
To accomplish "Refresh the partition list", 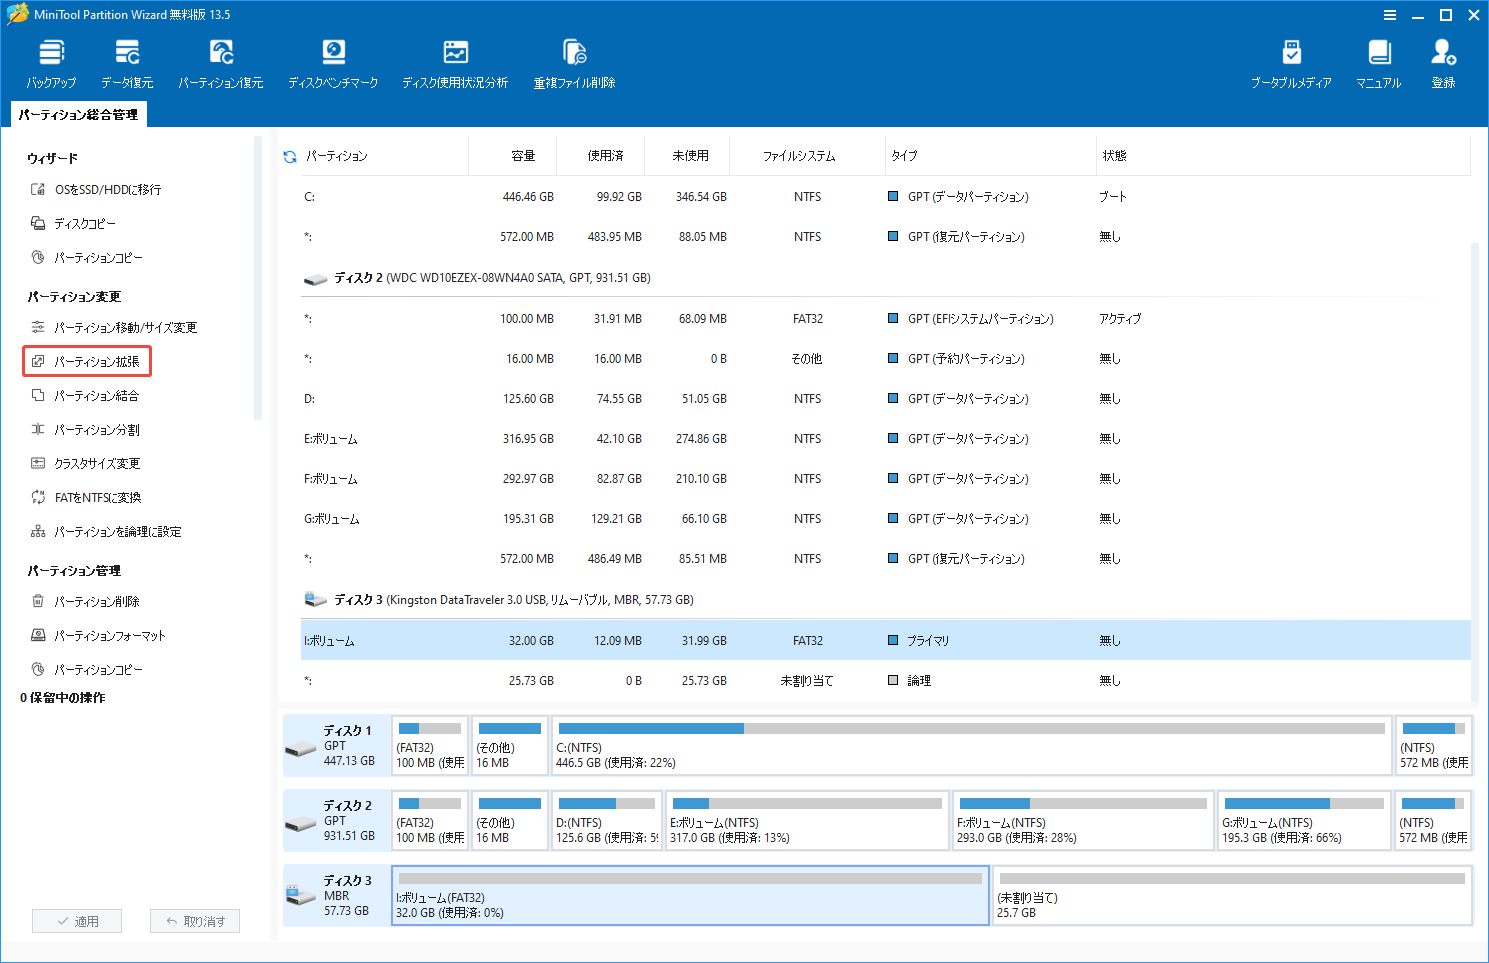I will point(289,156).
